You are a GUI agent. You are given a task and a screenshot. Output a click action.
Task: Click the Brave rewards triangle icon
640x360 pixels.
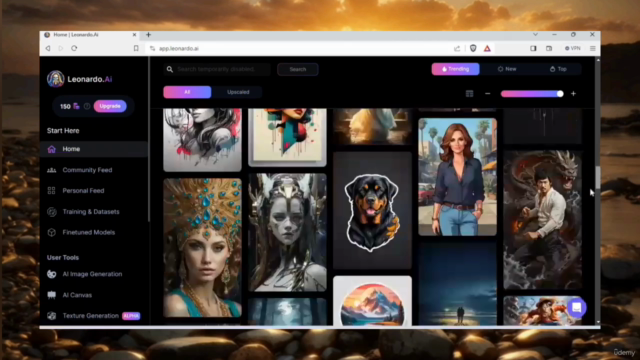click(487, 48)
